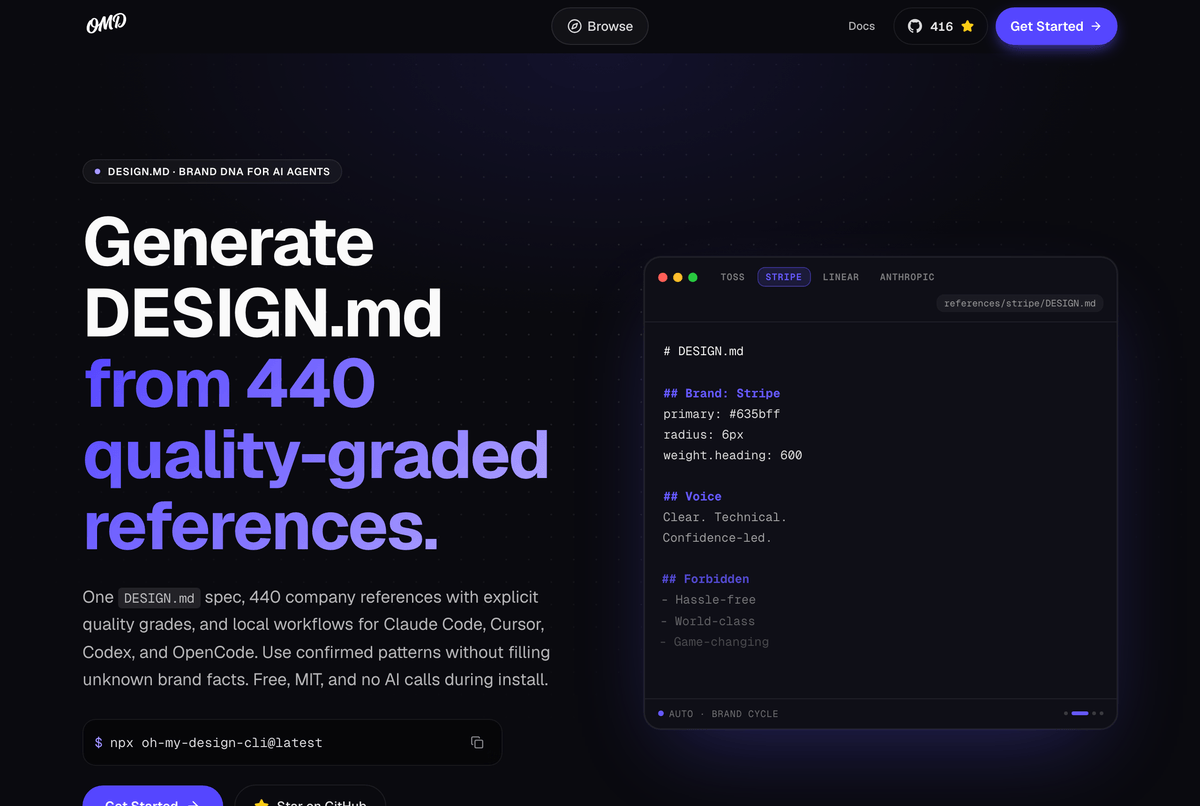Copy the npx command with copy icon
This screenshot has width=1200, height=806.
point(477,743)
